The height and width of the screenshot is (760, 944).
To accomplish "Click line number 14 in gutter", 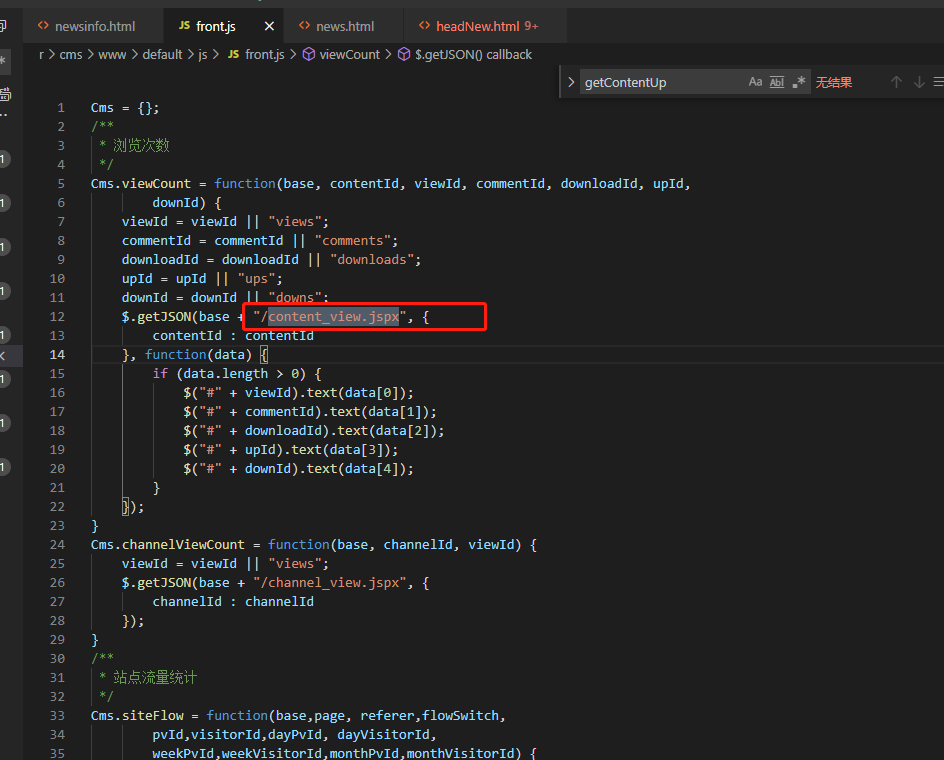I will pyautogui.click(x=58, y=354).
